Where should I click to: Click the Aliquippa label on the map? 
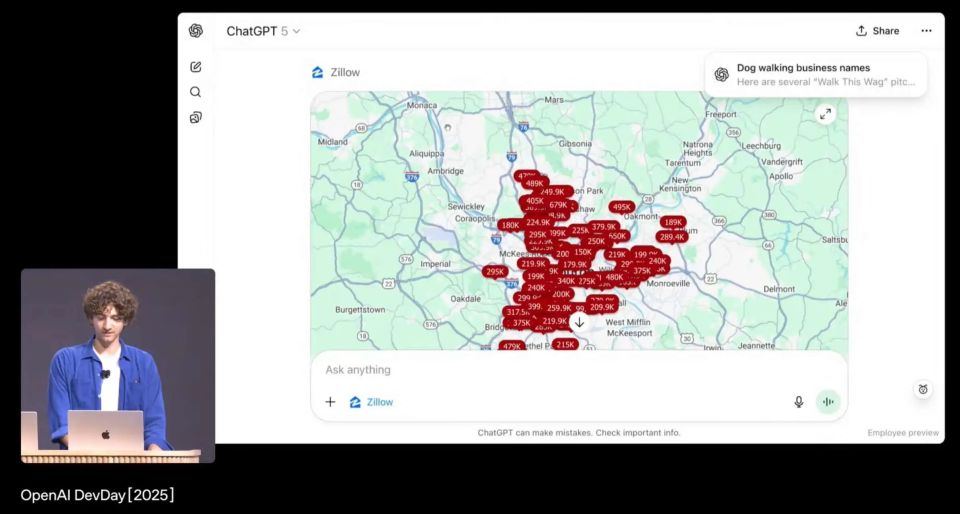click(429, 154)
